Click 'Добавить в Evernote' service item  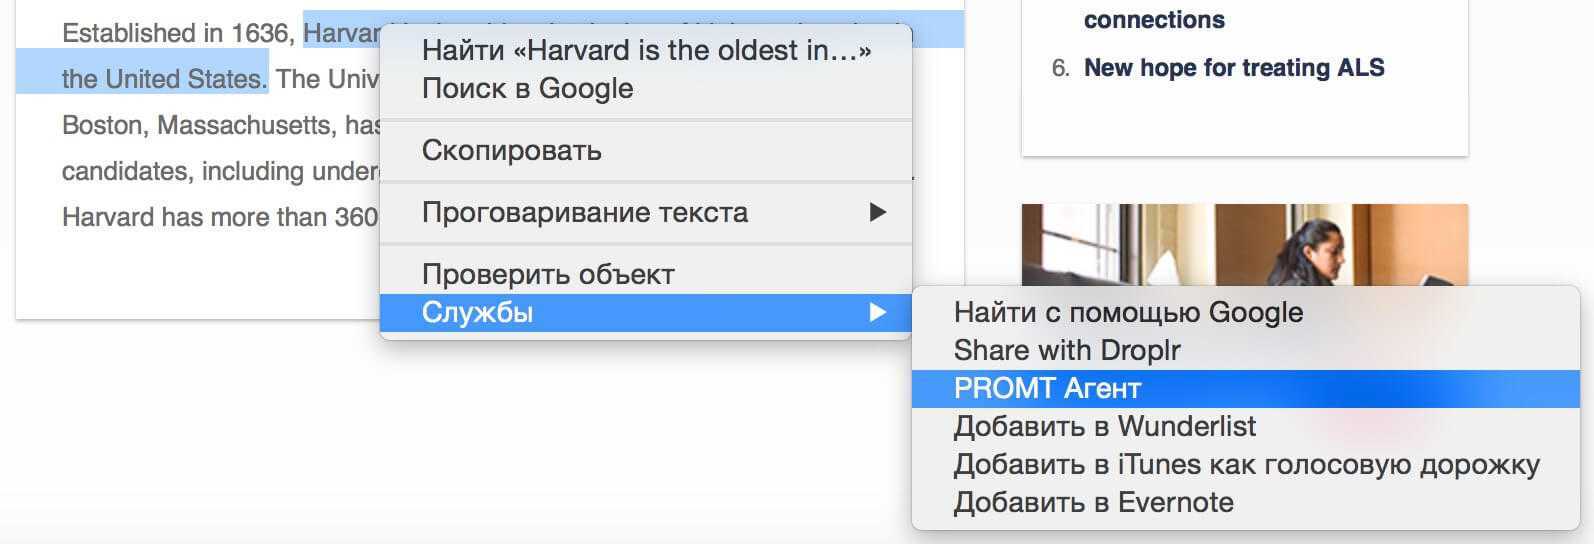(x=1246, y=502)
